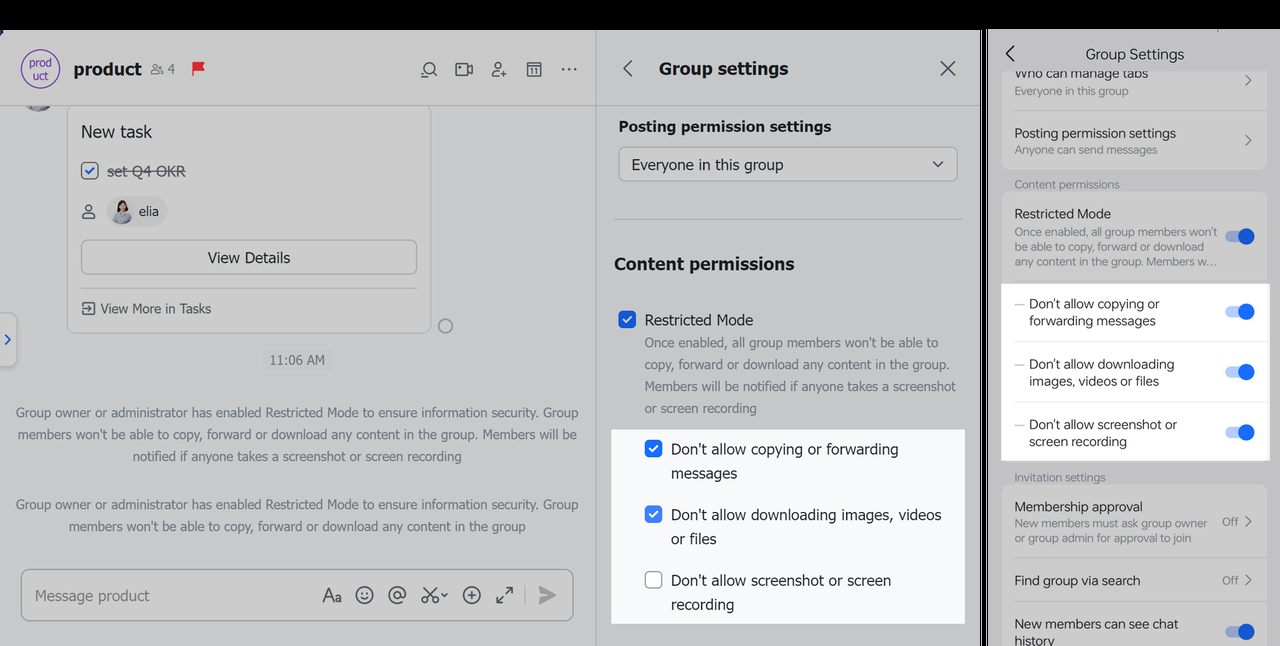Start a video call from chat header

pyautogui.click(x=464, y=69)
